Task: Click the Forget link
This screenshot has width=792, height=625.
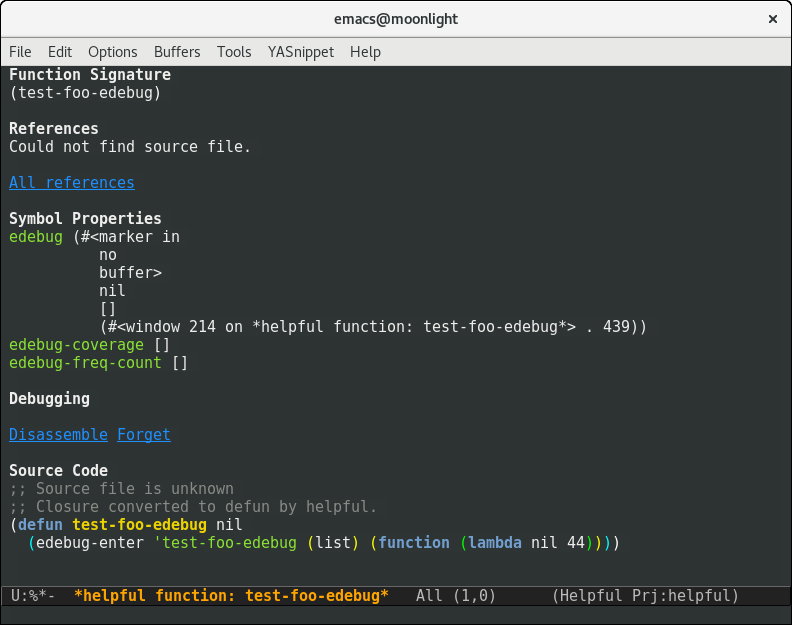Action: click(x=144, y=435)
